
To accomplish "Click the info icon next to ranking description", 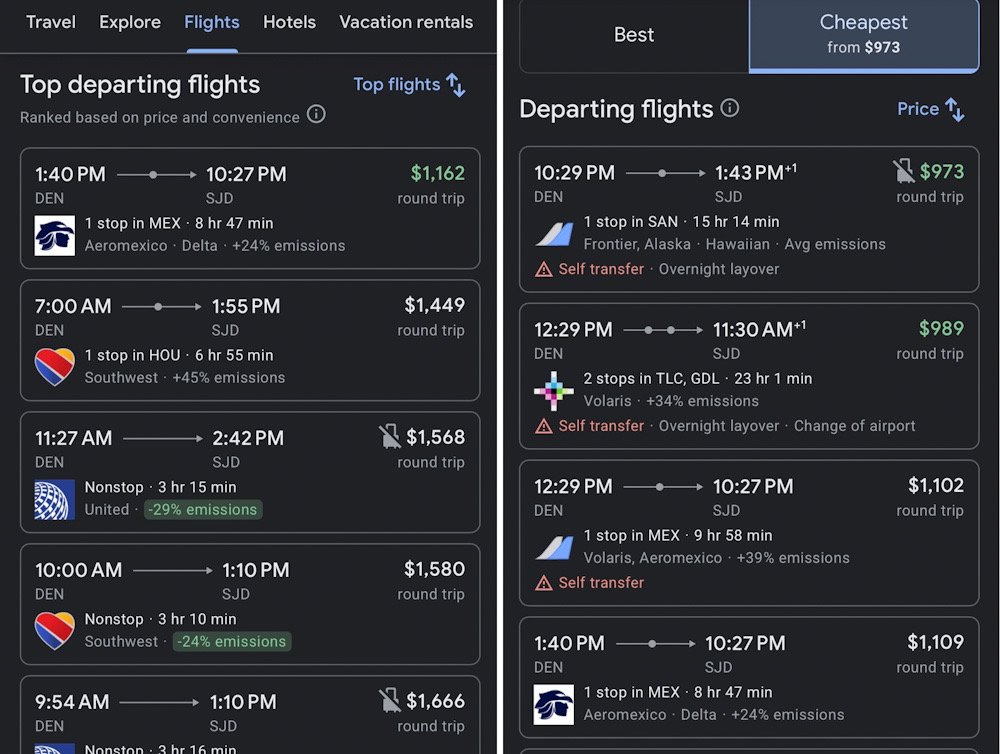I will pos(316,115).
